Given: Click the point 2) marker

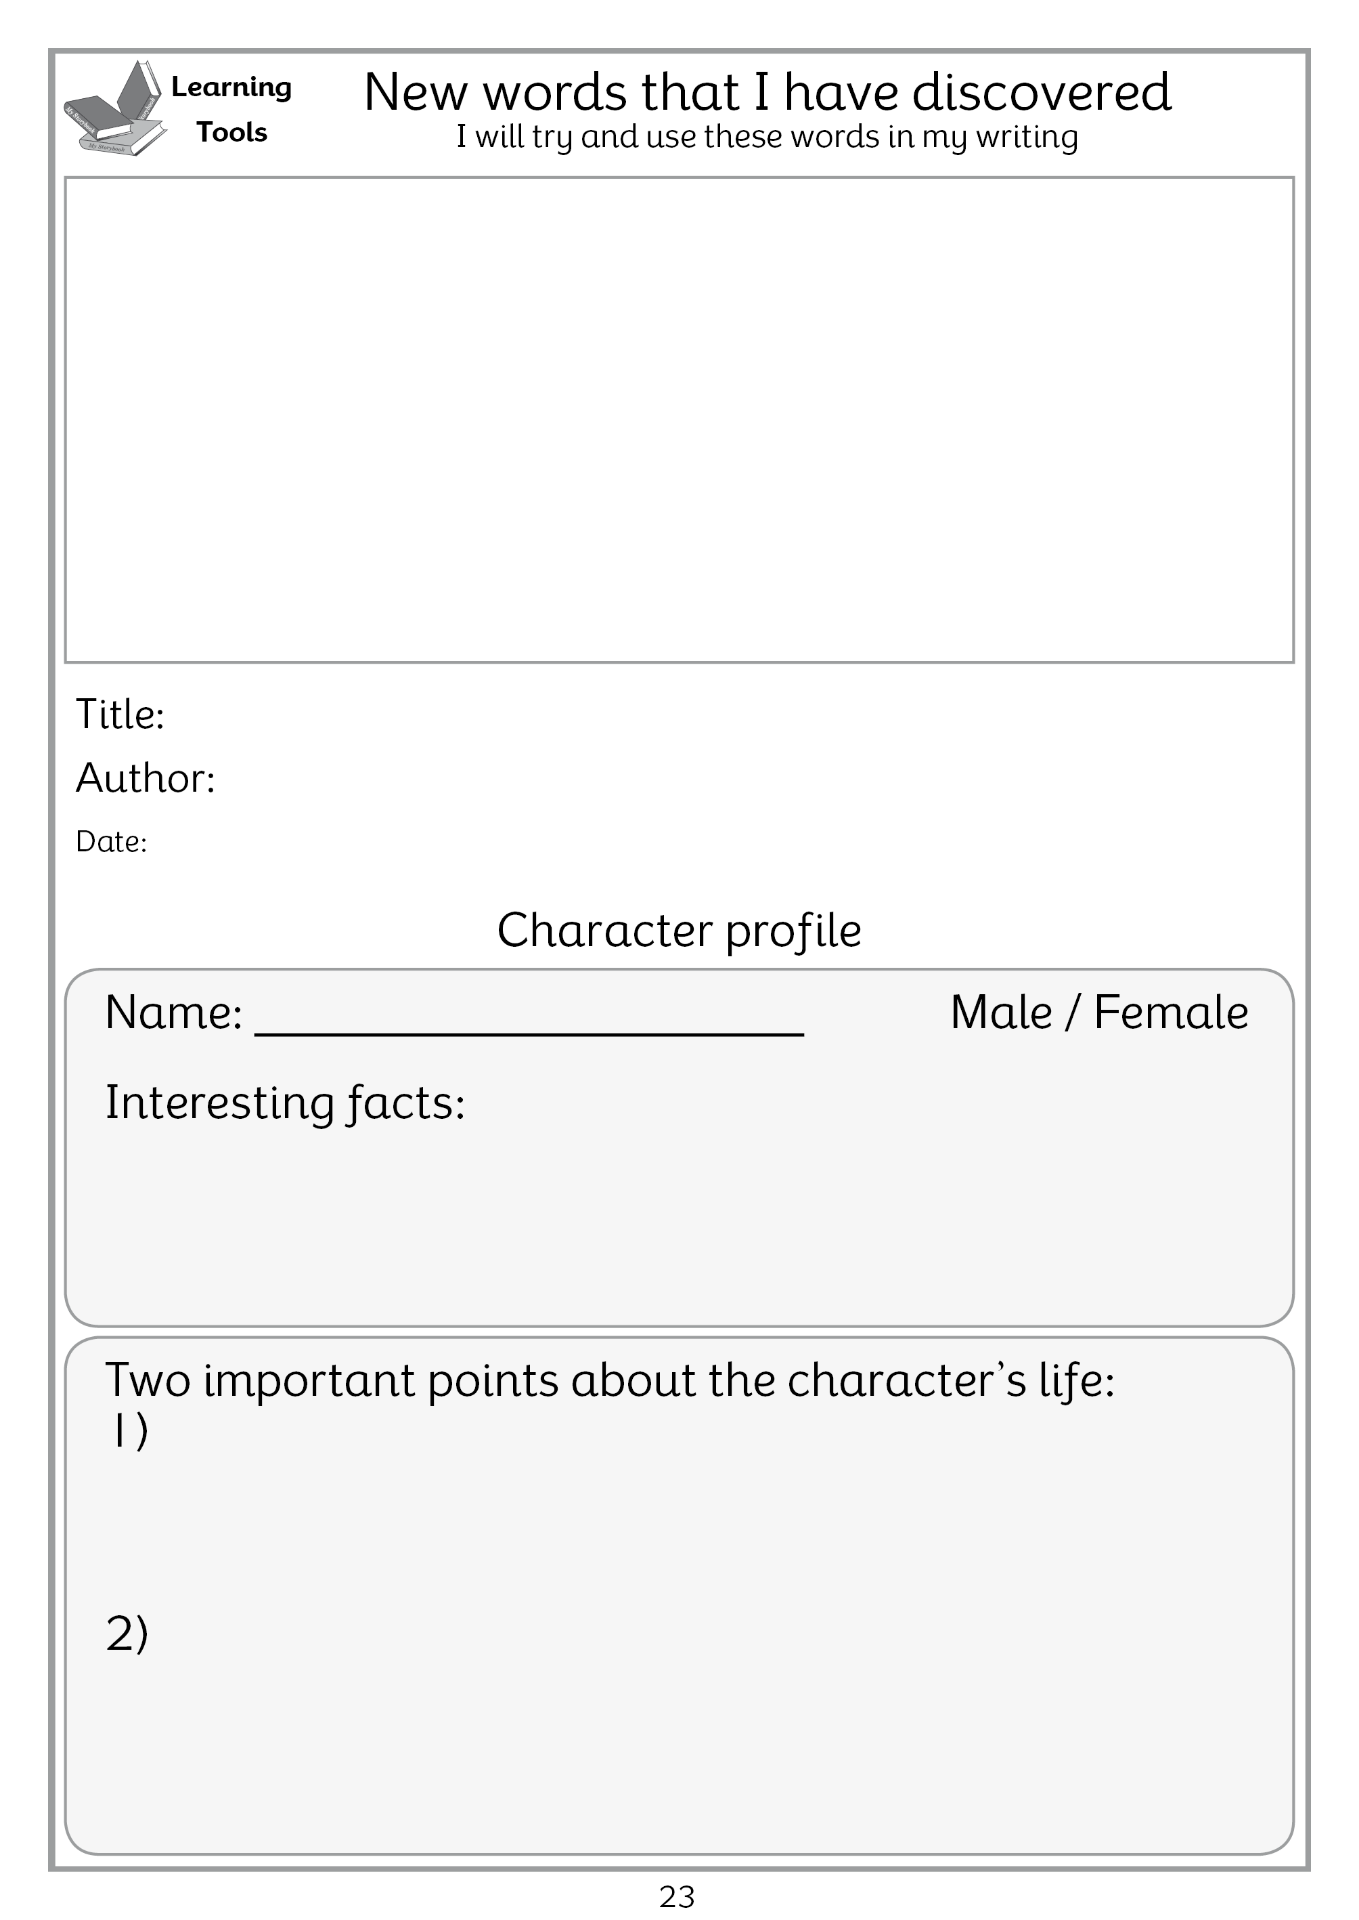Looking at the screenshot, I should pos(127,1633).
